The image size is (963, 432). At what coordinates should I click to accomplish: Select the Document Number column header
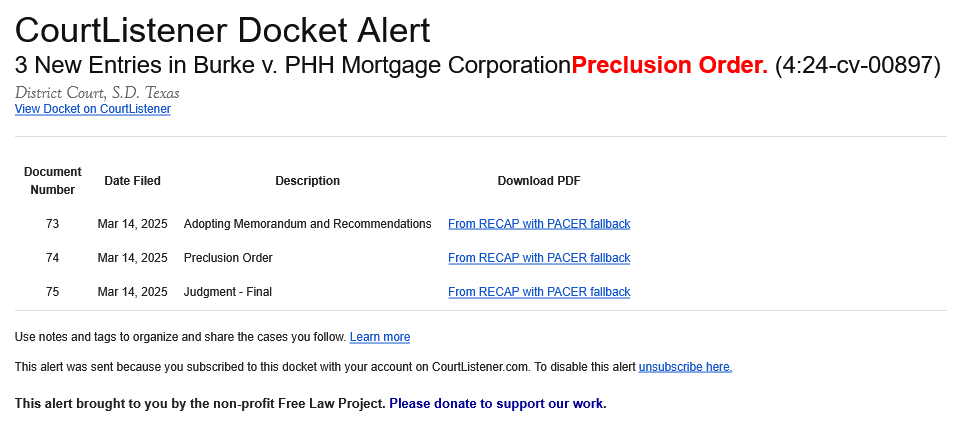53,181
